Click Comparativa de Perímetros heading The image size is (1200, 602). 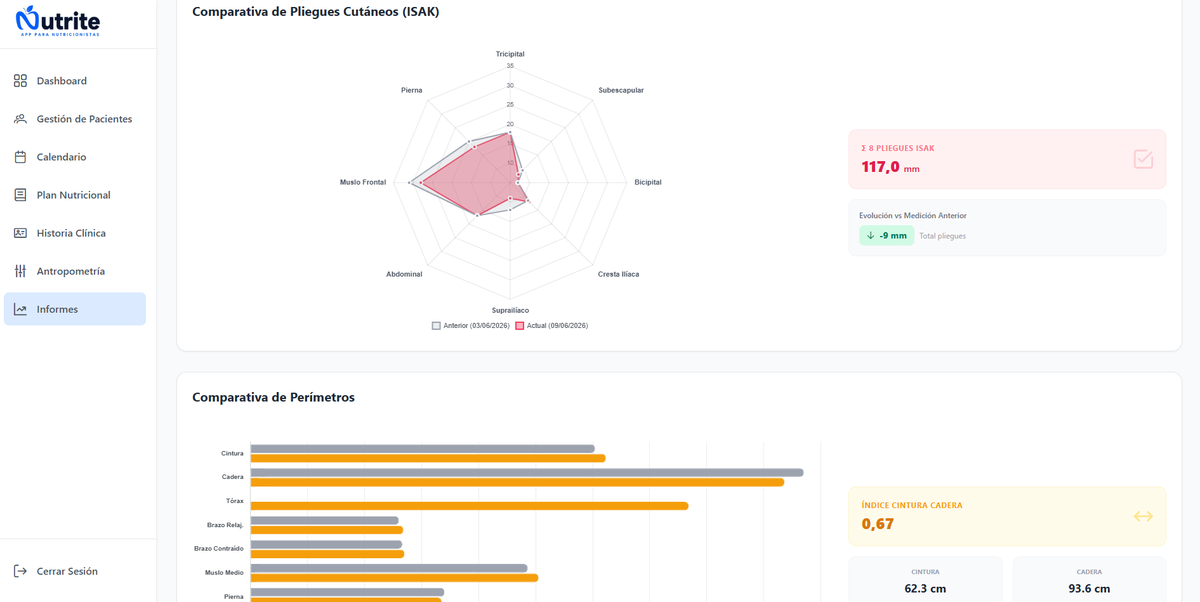point(273,397)
